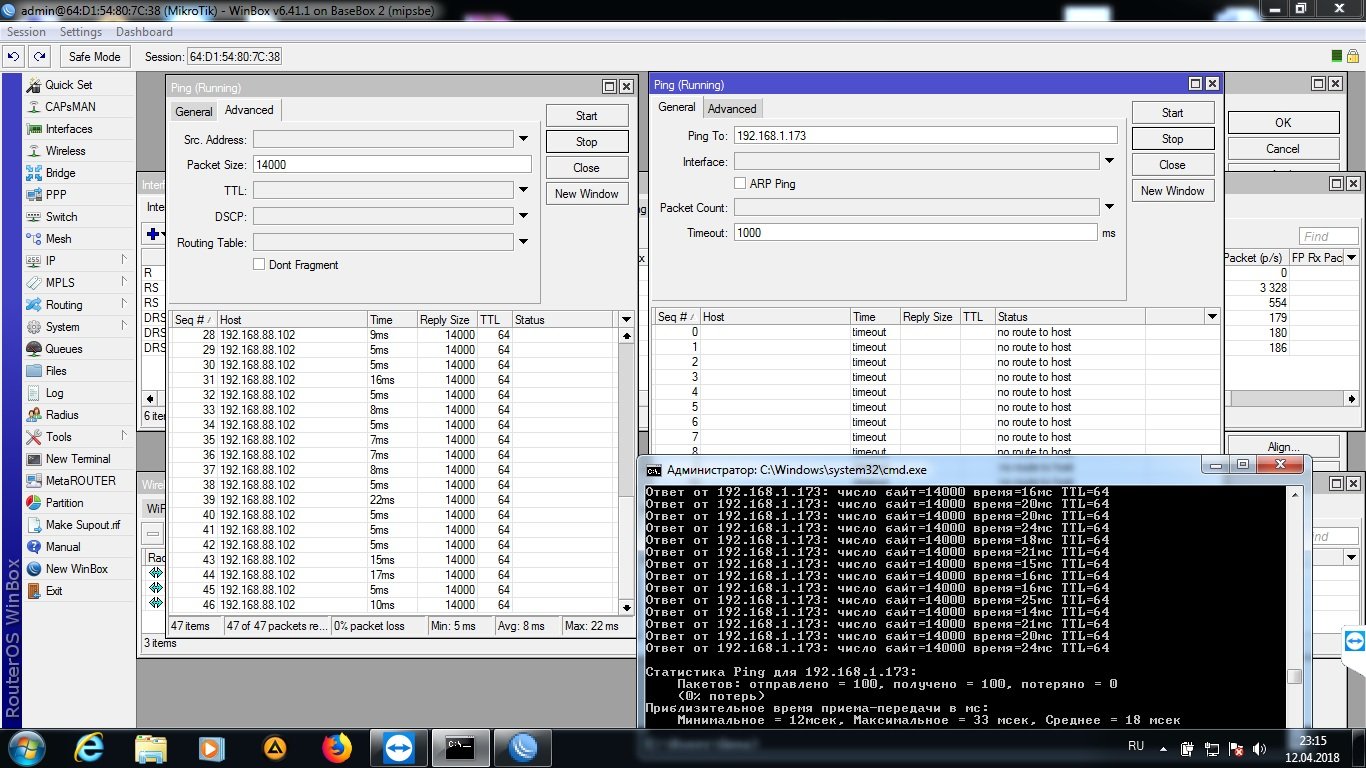
Task: Open the Log sidebar entry
Action: click(54, 393)
